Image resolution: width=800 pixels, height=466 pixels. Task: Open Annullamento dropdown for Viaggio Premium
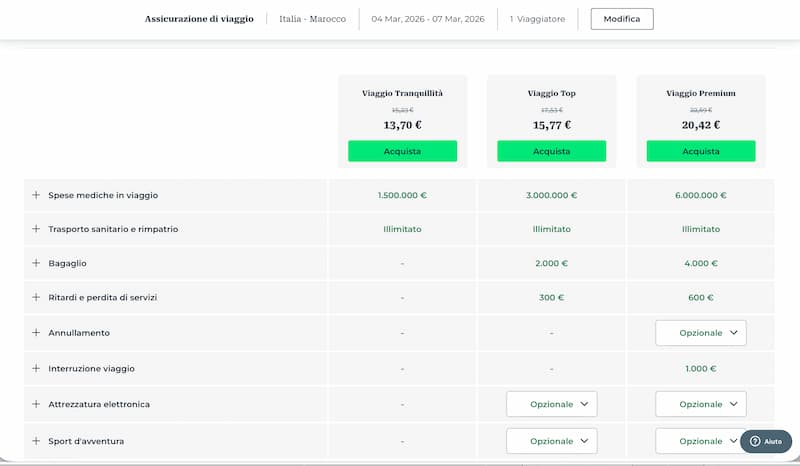700,333
